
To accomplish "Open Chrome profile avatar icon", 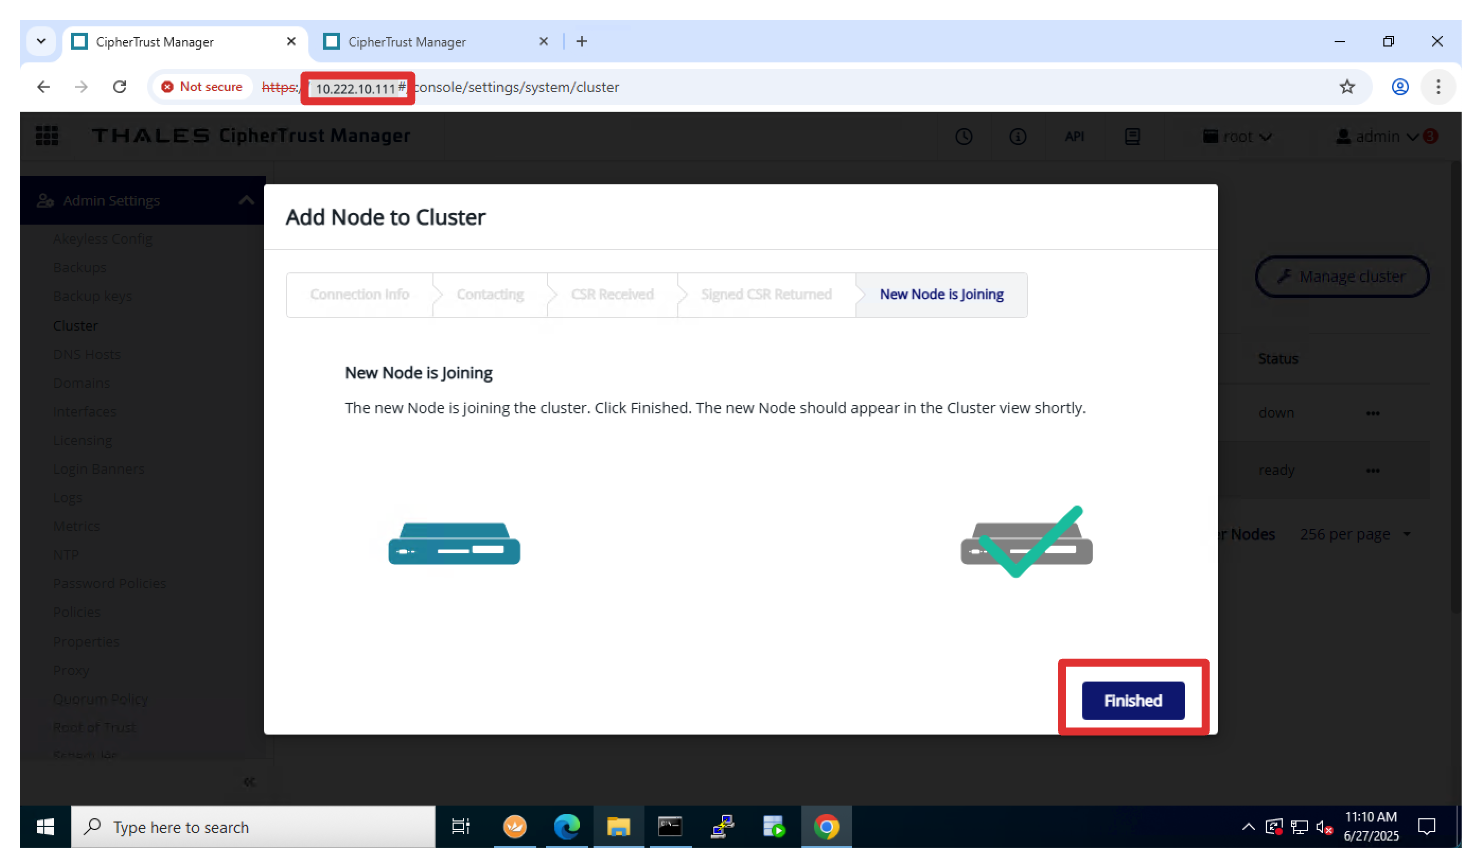I will [1400, 87].
